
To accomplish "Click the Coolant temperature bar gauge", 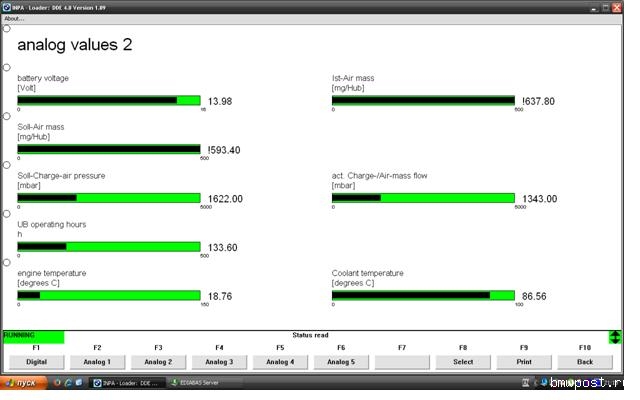I will 423,295.
